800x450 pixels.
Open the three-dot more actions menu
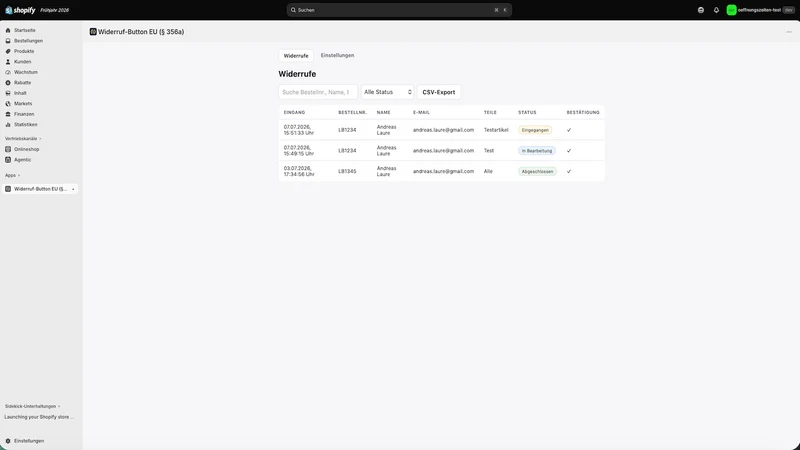point(789,32)
